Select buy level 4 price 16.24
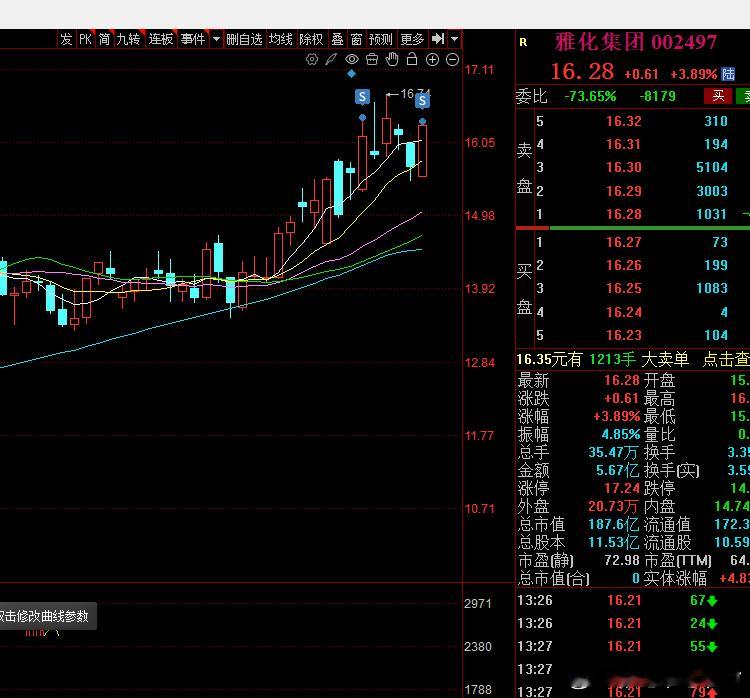This screenshot has height=698, width=750. pos(624,312)
